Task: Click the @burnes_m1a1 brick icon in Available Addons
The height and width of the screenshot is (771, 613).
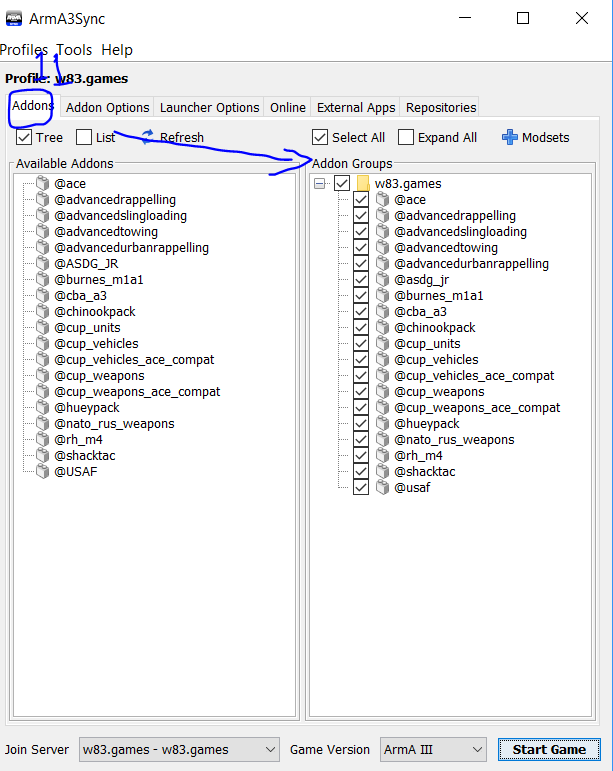Action: [x=43, y=279]
